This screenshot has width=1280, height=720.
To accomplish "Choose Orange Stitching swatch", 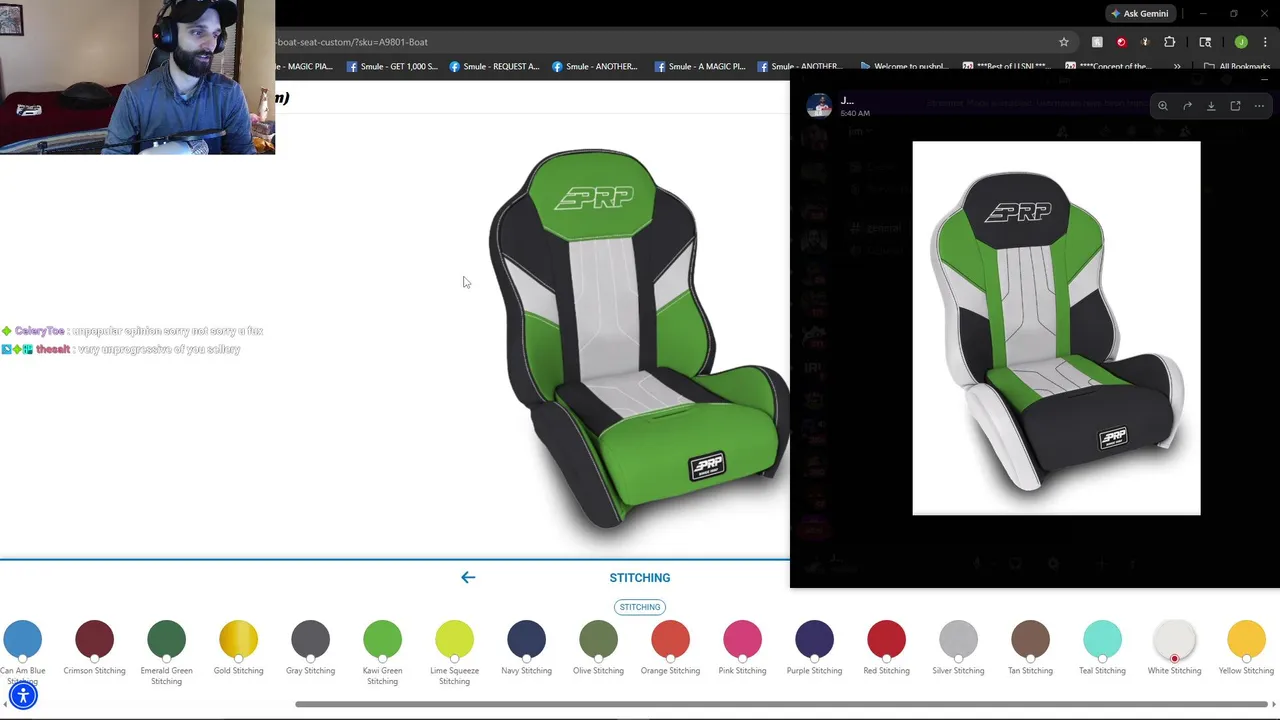I will [x=670, y=640].
